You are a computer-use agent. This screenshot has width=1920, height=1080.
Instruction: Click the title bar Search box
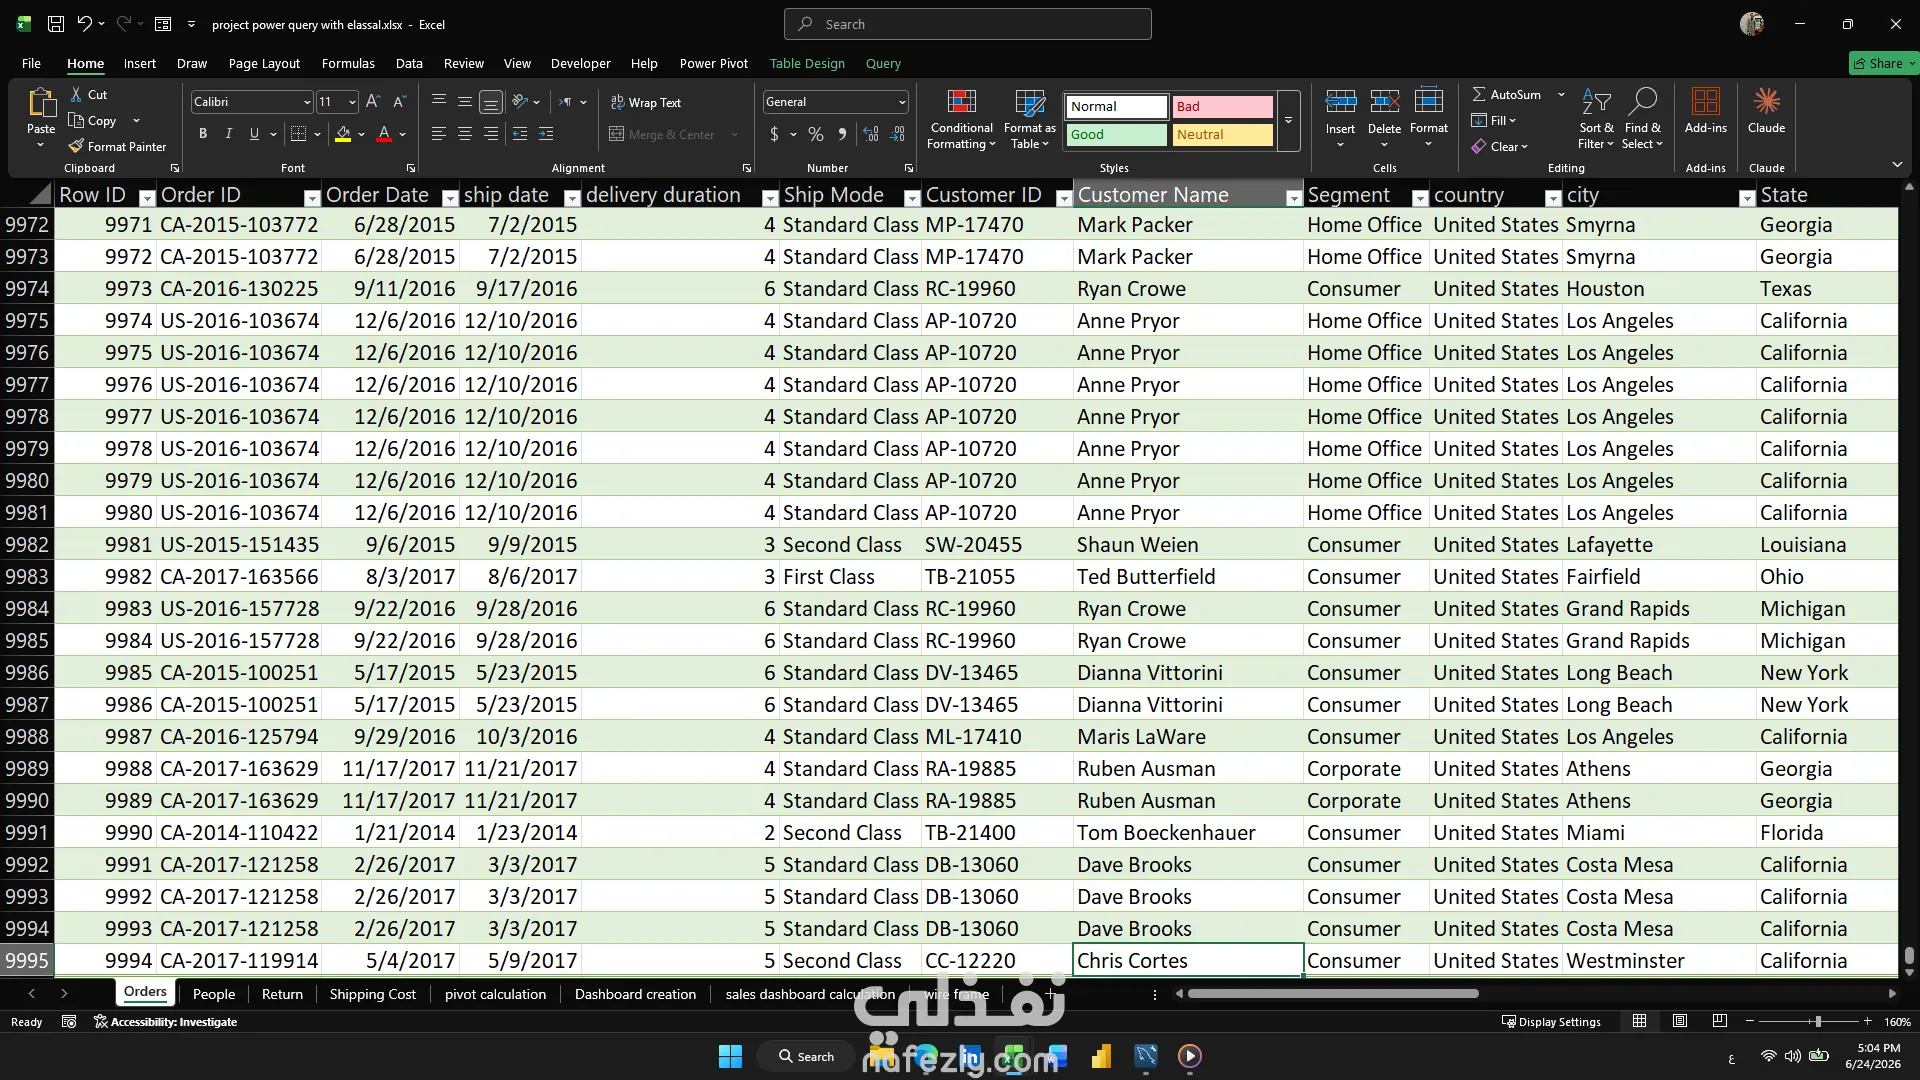tap(968, 24)
